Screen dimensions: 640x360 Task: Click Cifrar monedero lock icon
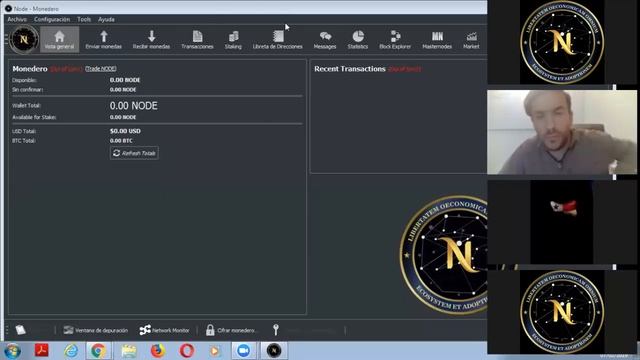[210, 330]
